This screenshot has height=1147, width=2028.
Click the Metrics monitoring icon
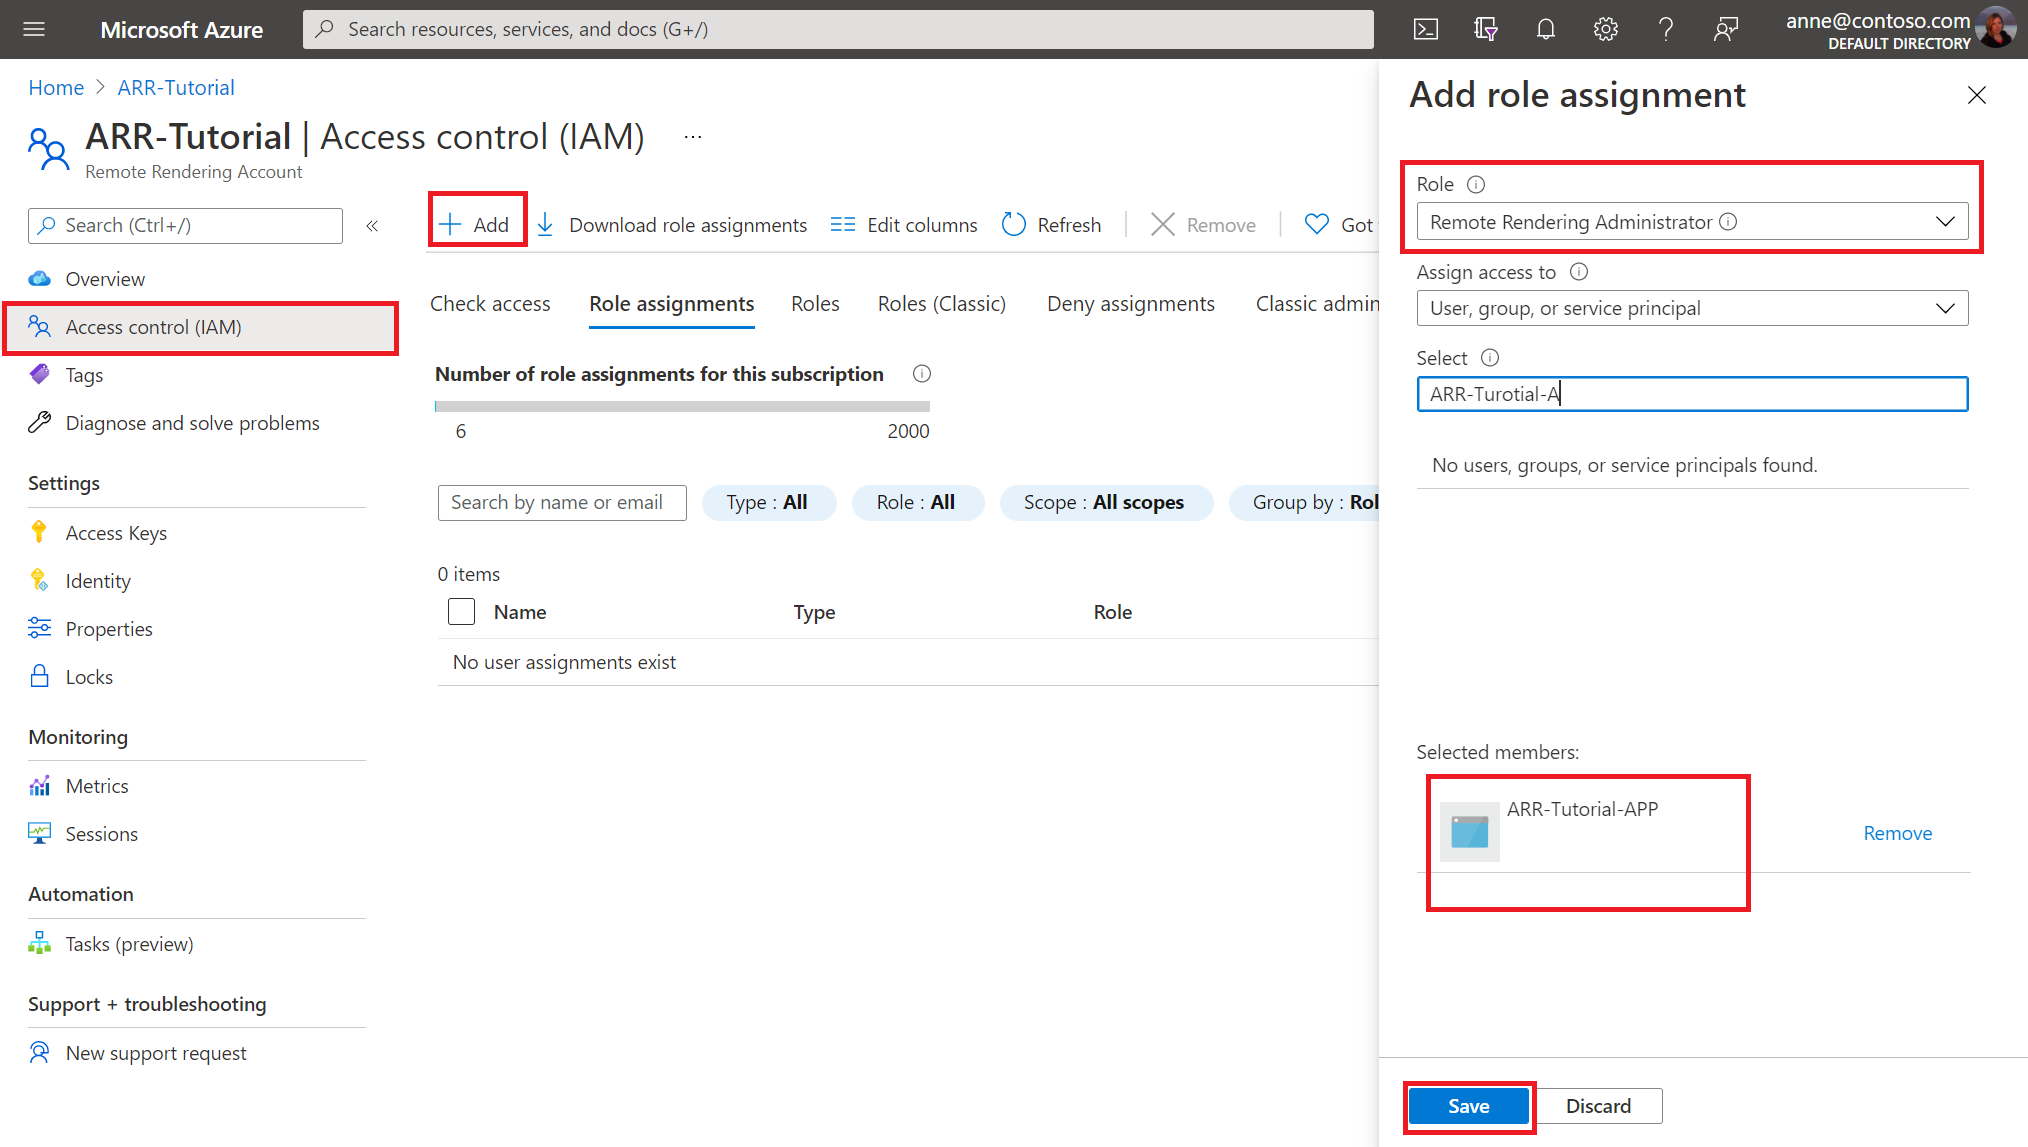(x=40, y=783)
